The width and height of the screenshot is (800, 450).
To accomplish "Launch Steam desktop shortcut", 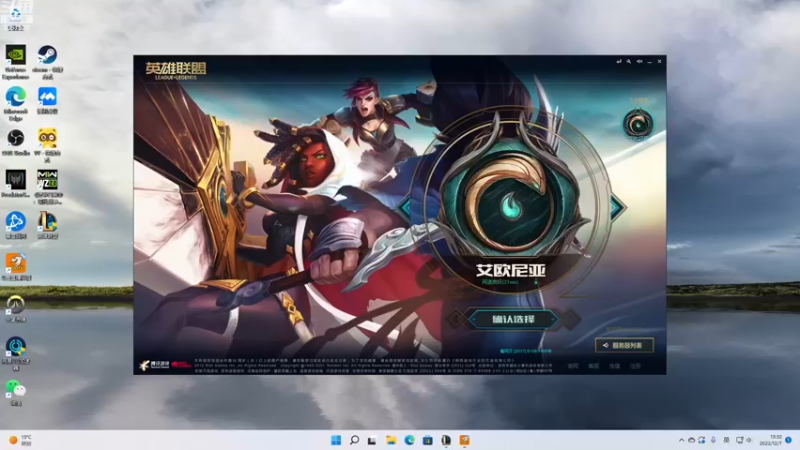I will [x=47, y=62].
